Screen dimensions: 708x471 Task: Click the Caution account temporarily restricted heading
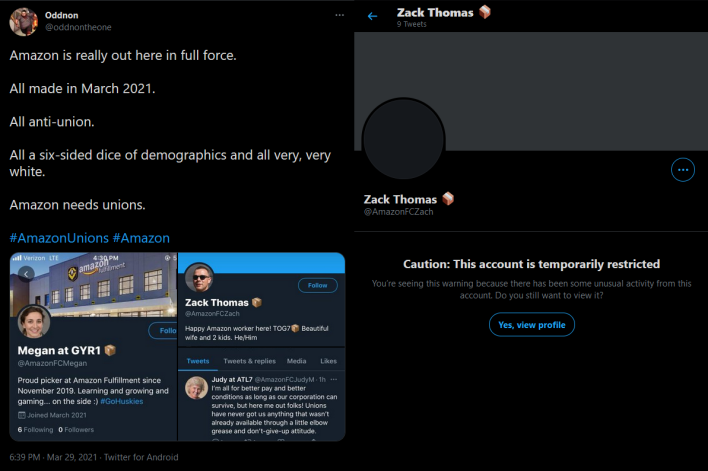click(531, 264)
